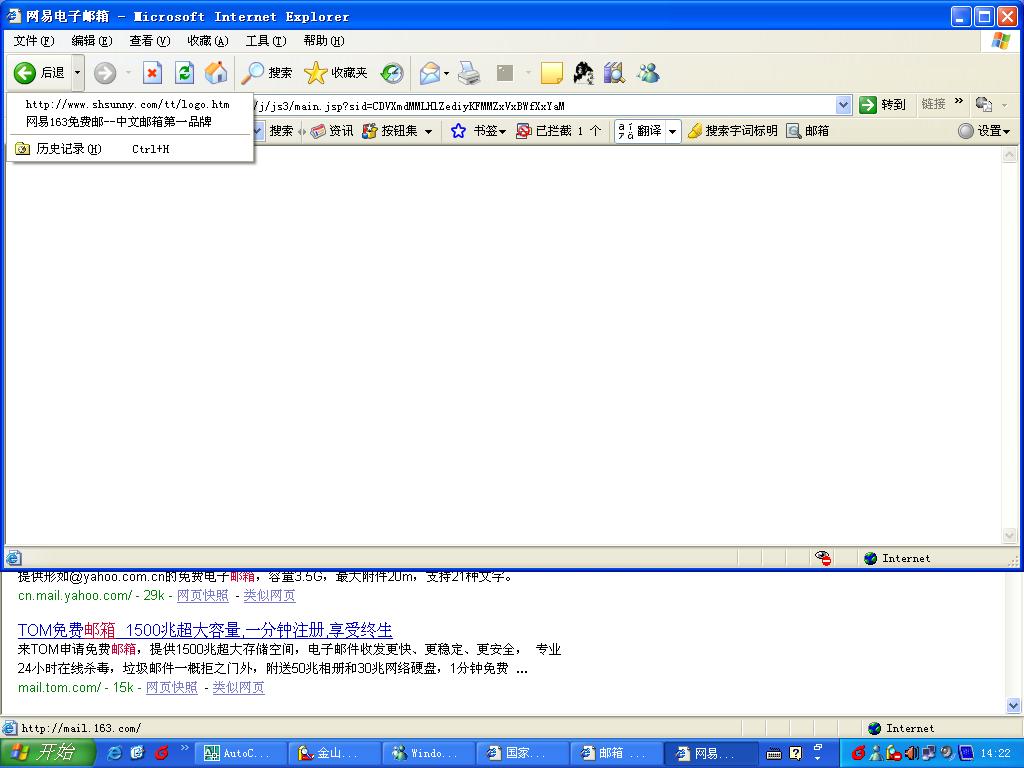Click the 转到 Go button
Viewport: 1024px width, 768px height.
[x=883, y=104]
